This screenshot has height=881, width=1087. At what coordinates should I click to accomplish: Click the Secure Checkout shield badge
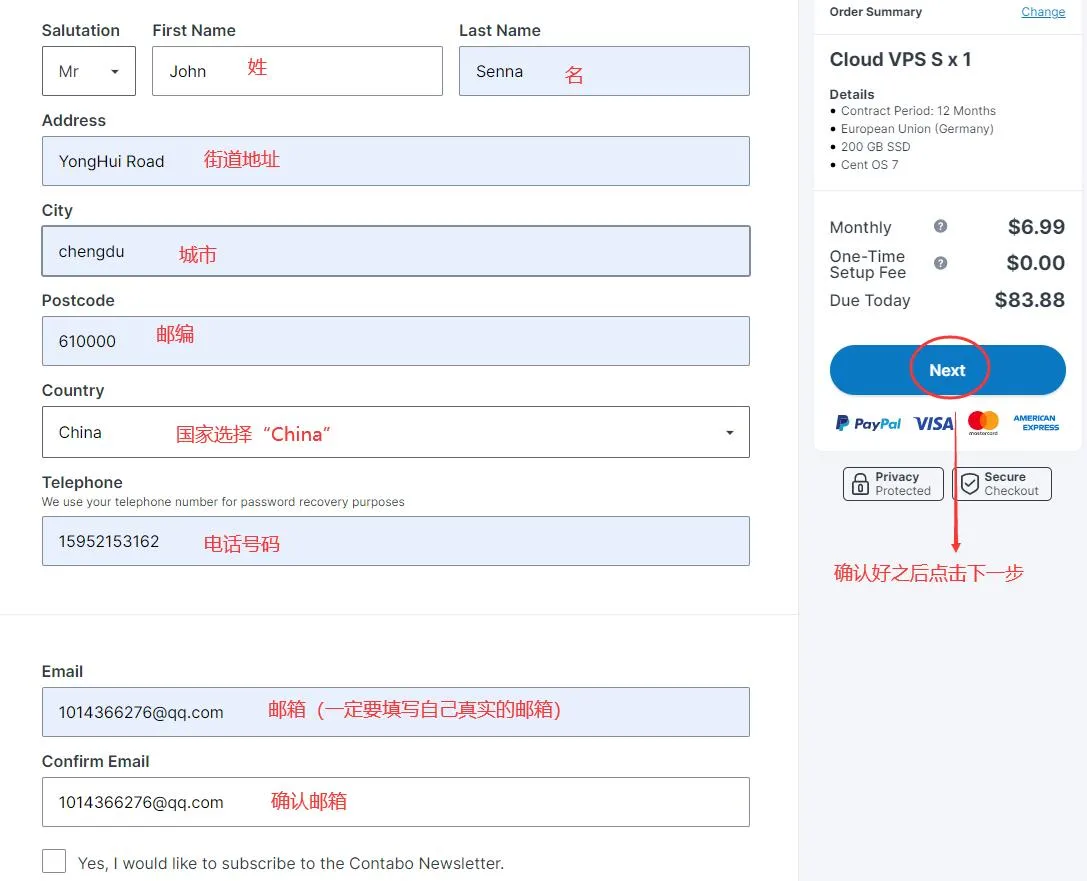[x=1001, y=484]
